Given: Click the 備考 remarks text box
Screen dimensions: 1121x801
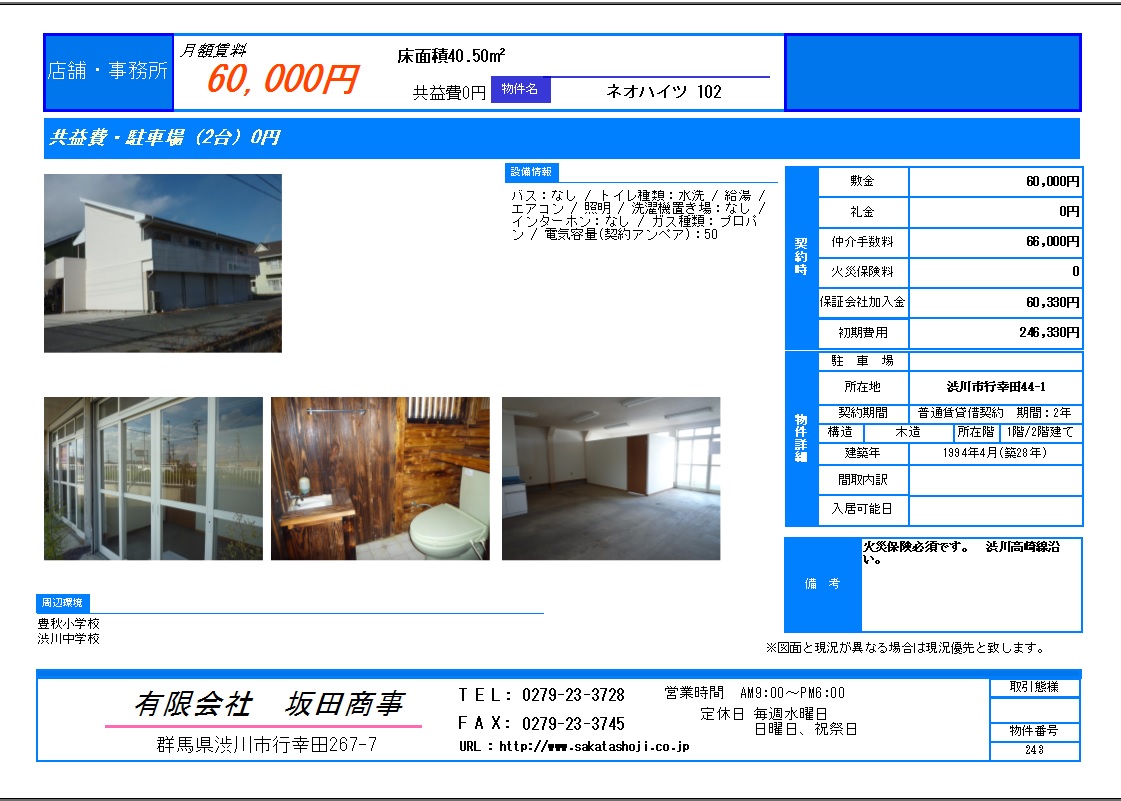Looking at the screenshot, I should pos(971,585).
